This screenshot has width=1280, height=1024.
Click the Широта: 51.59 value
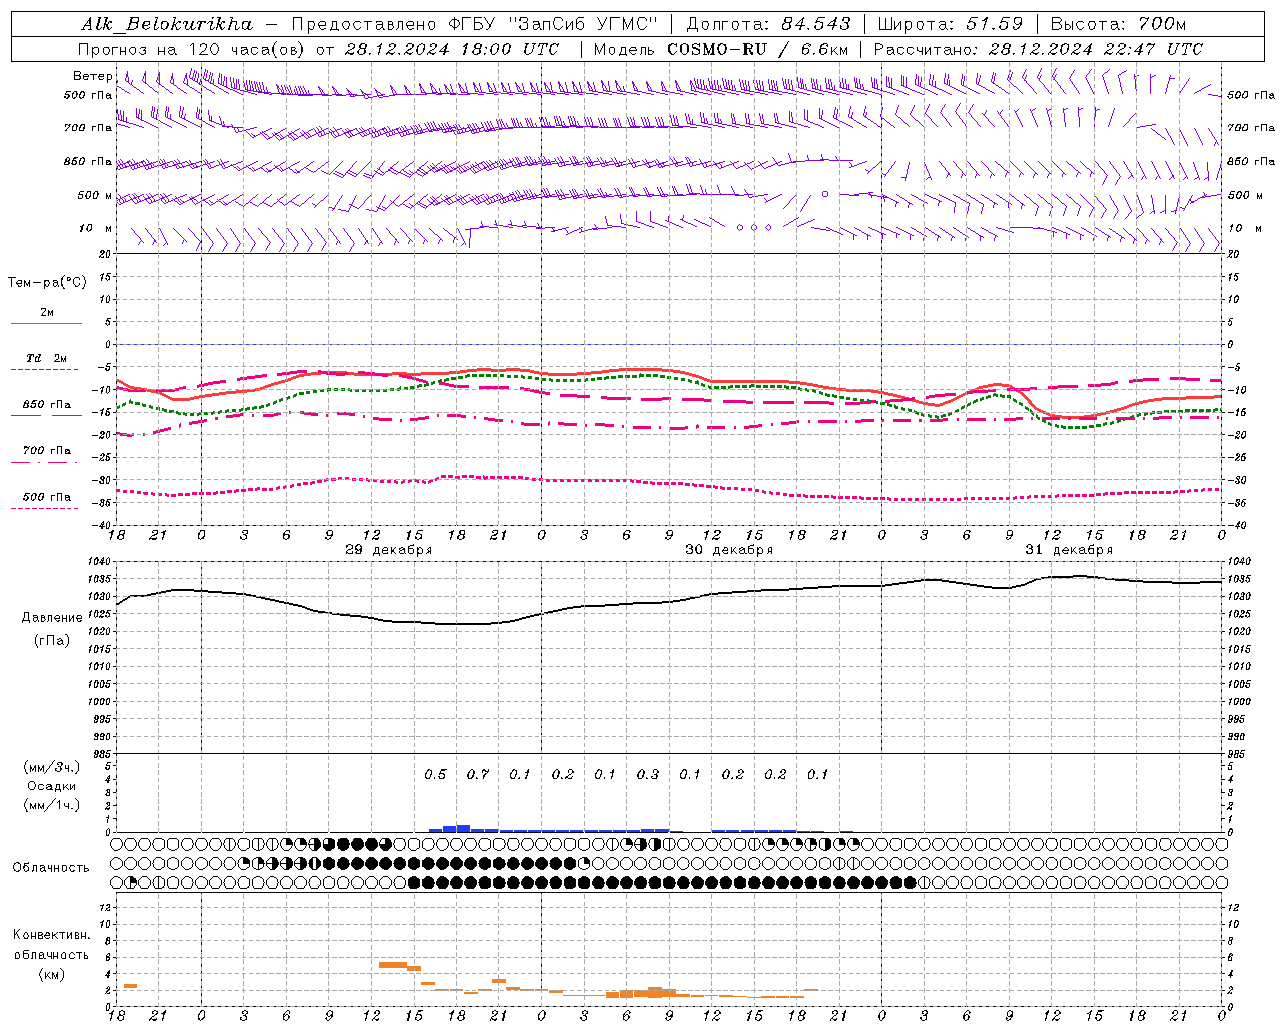click(950, 24)
